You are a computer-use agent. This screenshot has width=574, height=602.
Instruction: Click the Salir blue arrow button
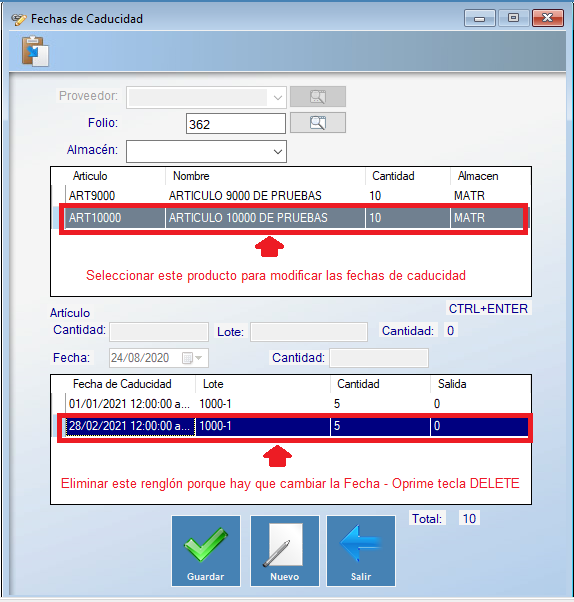[361, 551]
